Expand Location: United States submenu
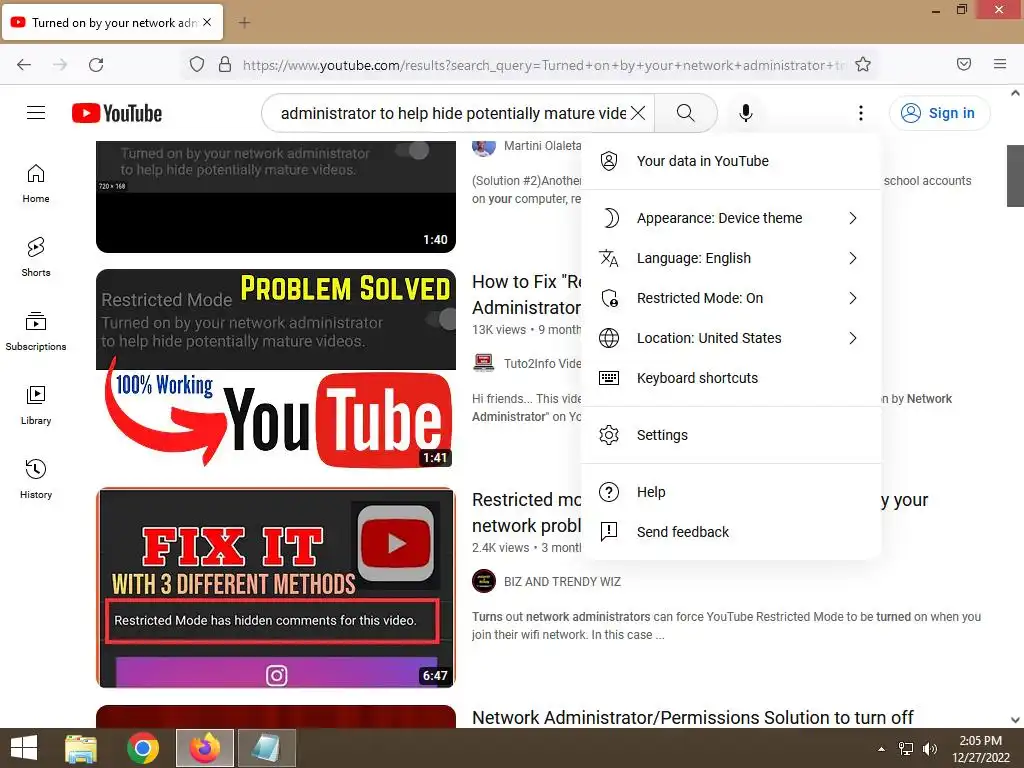The width and height of the screenshot is (1024, 768). (731, 338)
